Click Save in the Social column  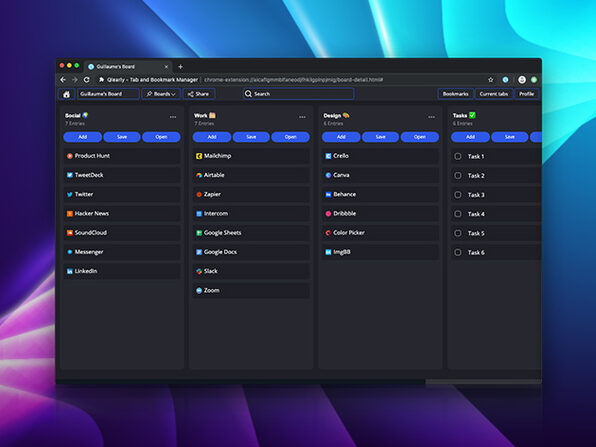pos(122,137)
